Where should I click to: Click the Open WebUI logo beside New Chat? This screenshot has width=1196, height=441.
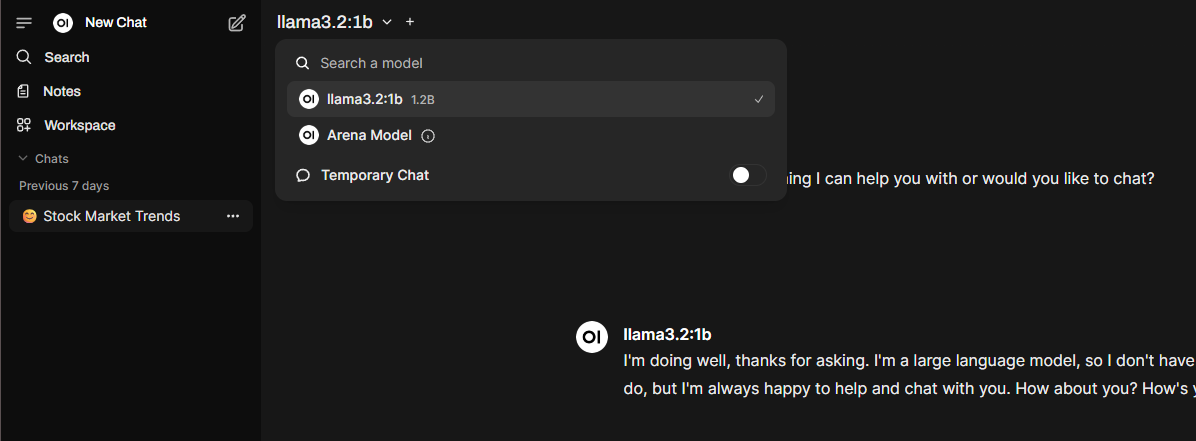point(63,23)
